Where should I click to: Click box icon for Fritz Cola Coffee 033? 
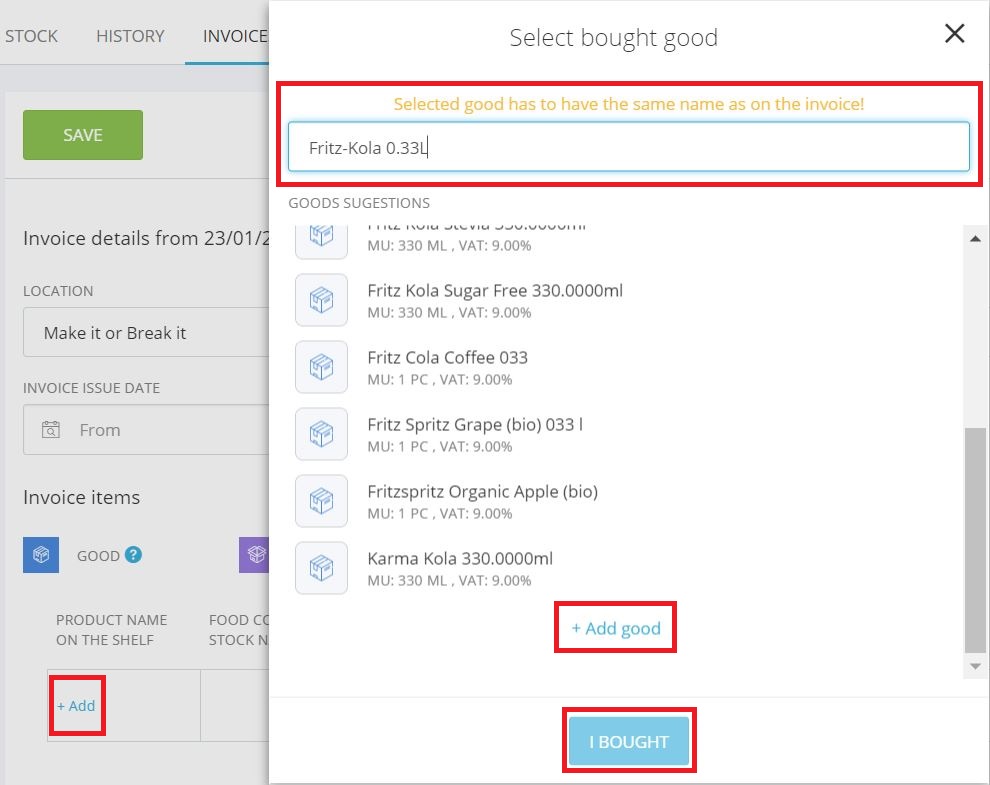pos(321,367)
